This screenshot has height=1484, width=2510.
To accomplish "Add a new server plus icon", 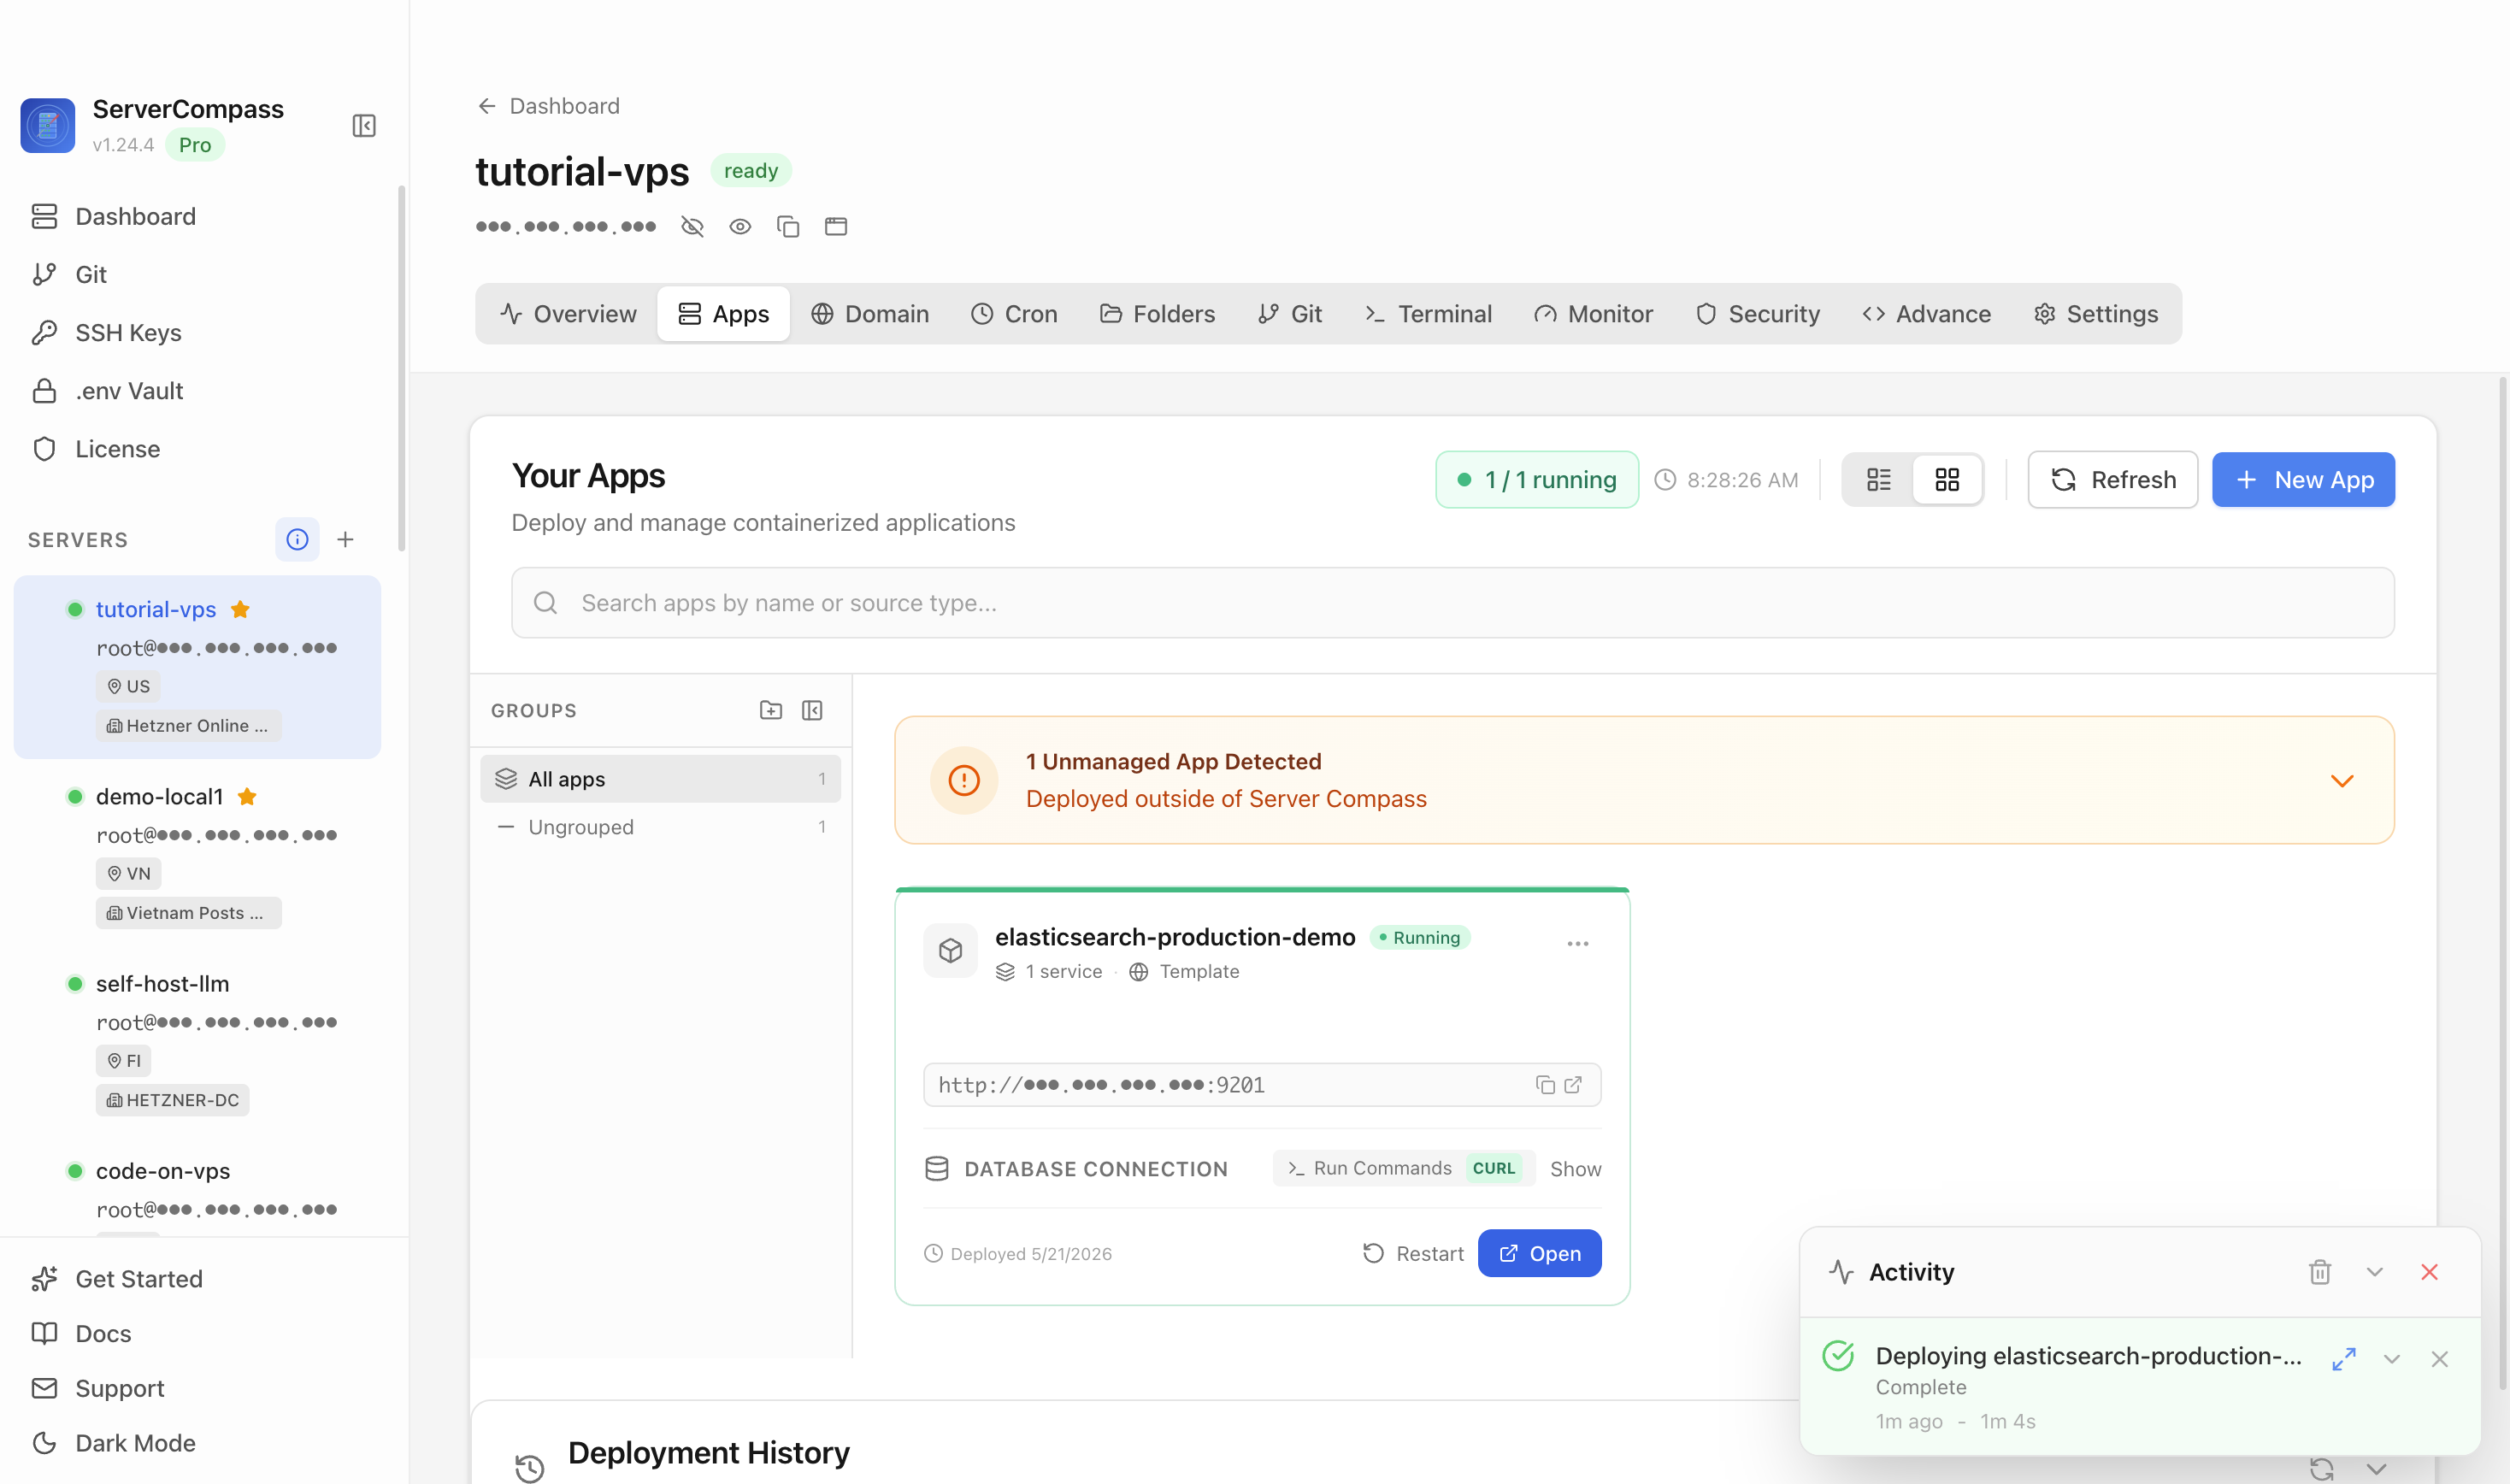I will pyautogui.click(x=345, y=540).
